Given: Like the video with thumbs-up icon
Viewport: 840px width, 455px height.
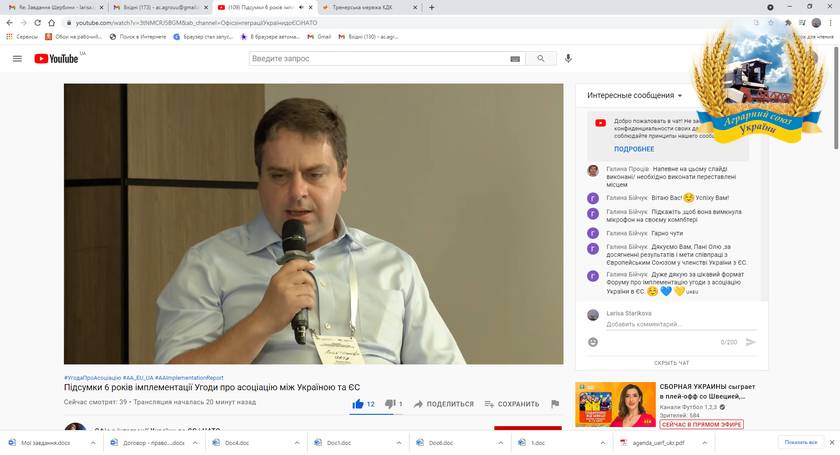Looking at the screenshot, I should [358, 404].
